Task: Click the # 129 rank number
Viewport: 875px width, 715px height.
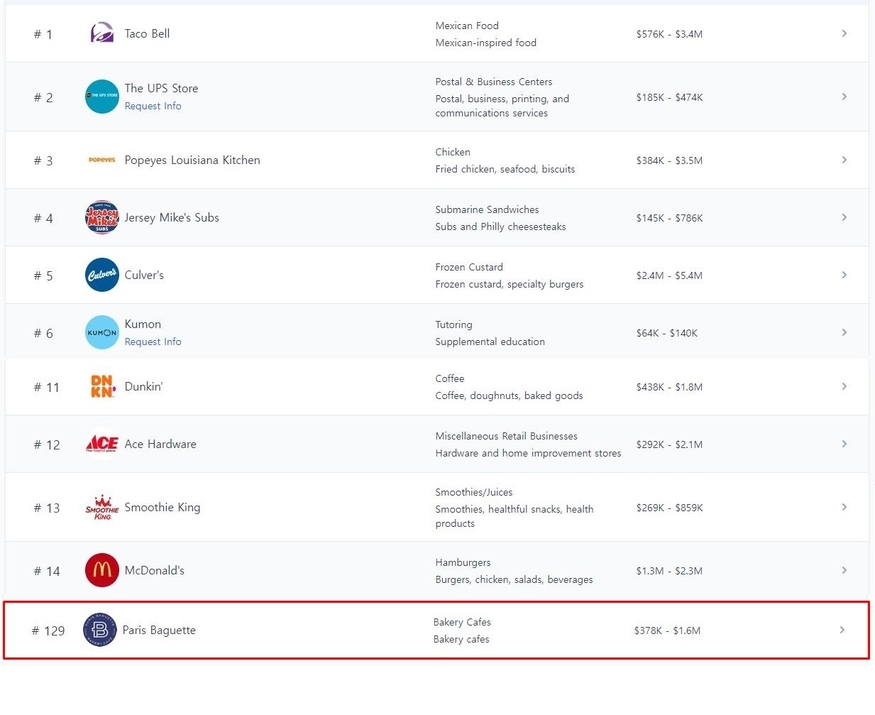Action: [48, 631]
